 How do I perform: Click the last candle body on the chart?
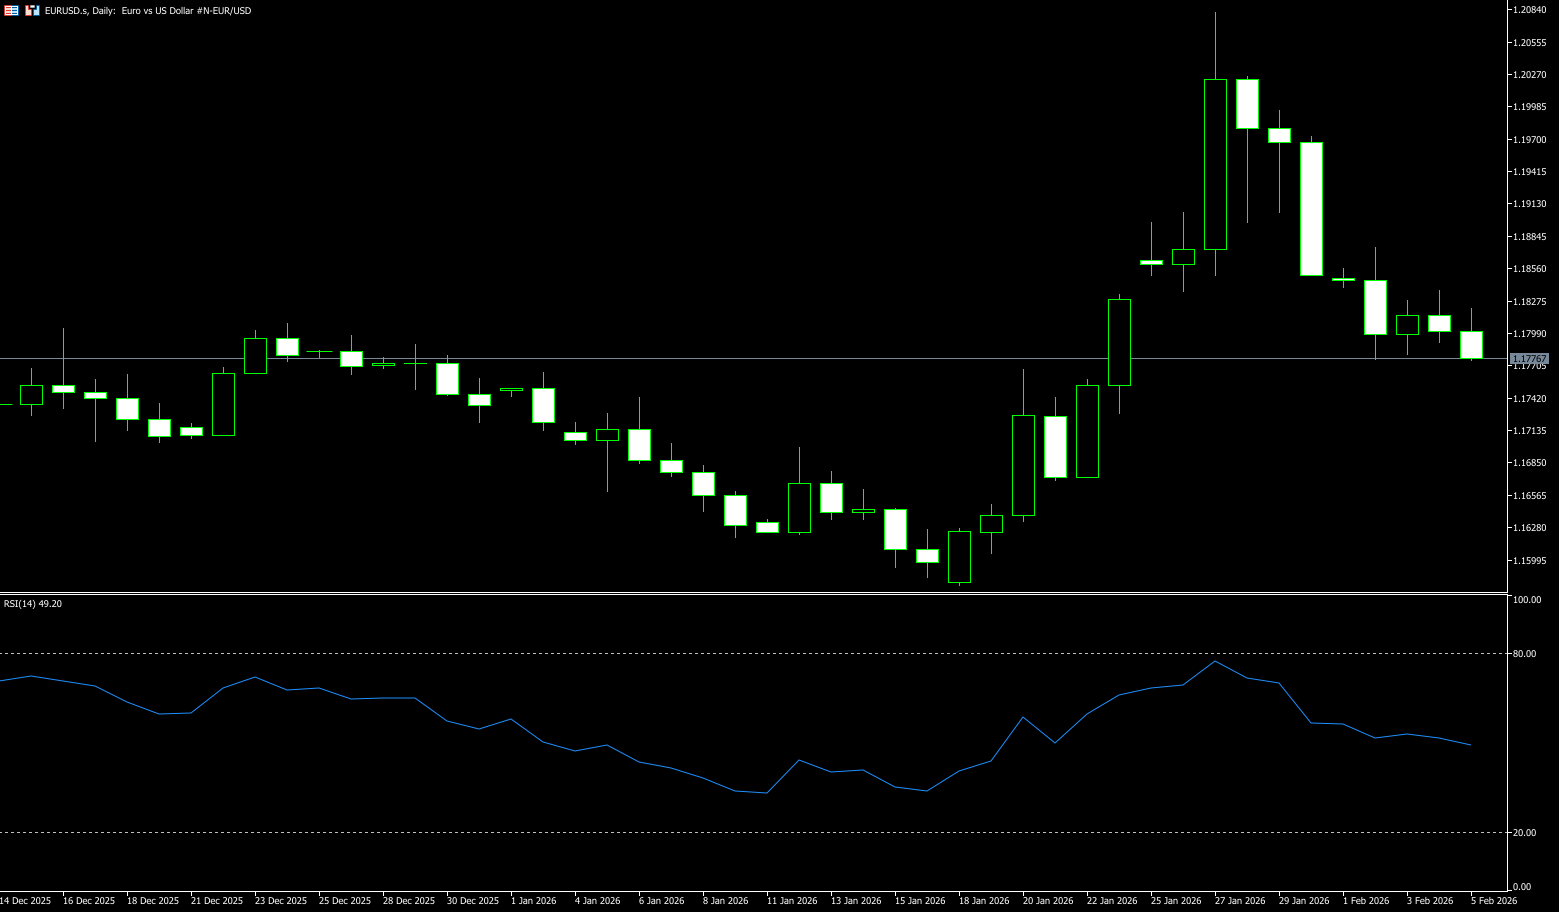click(1471, 344)
